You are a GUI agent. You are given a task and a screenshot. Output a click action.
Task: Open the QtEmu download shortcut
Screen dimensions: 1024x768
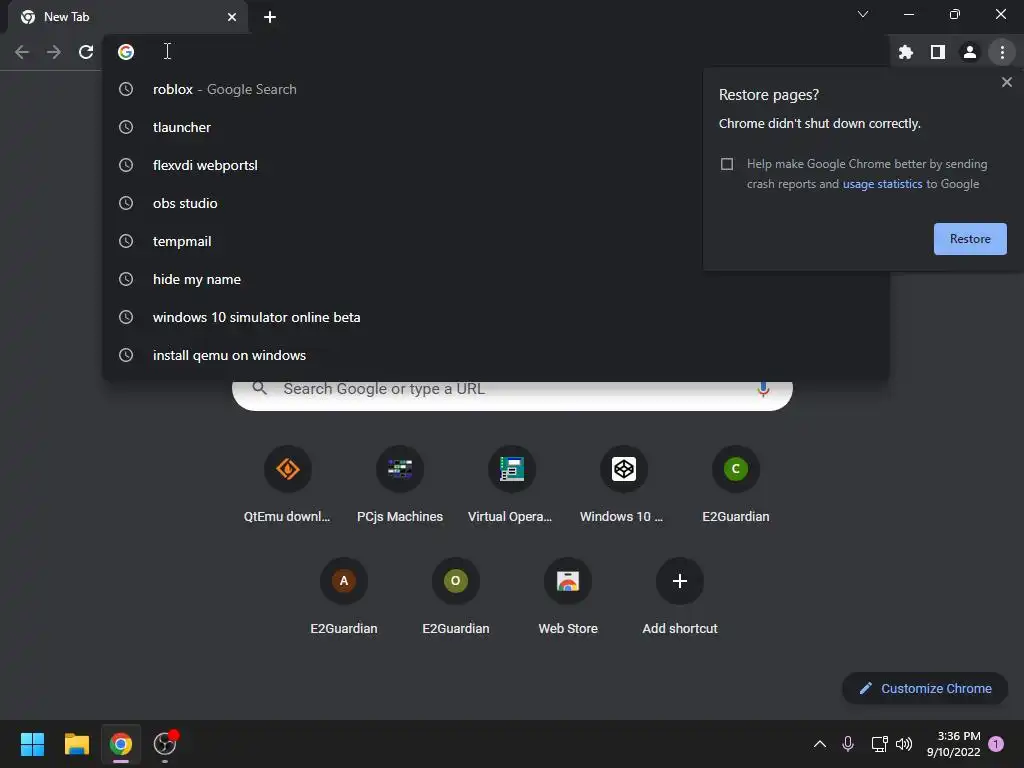click(287, 485)
